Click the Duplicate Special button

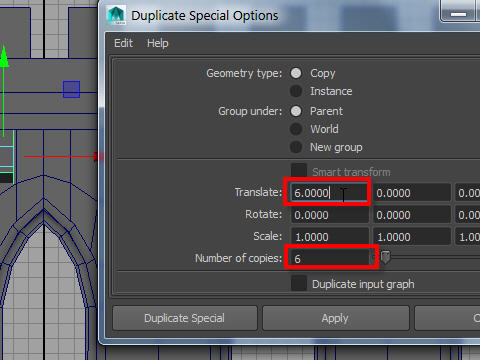[x=185, y=318]
